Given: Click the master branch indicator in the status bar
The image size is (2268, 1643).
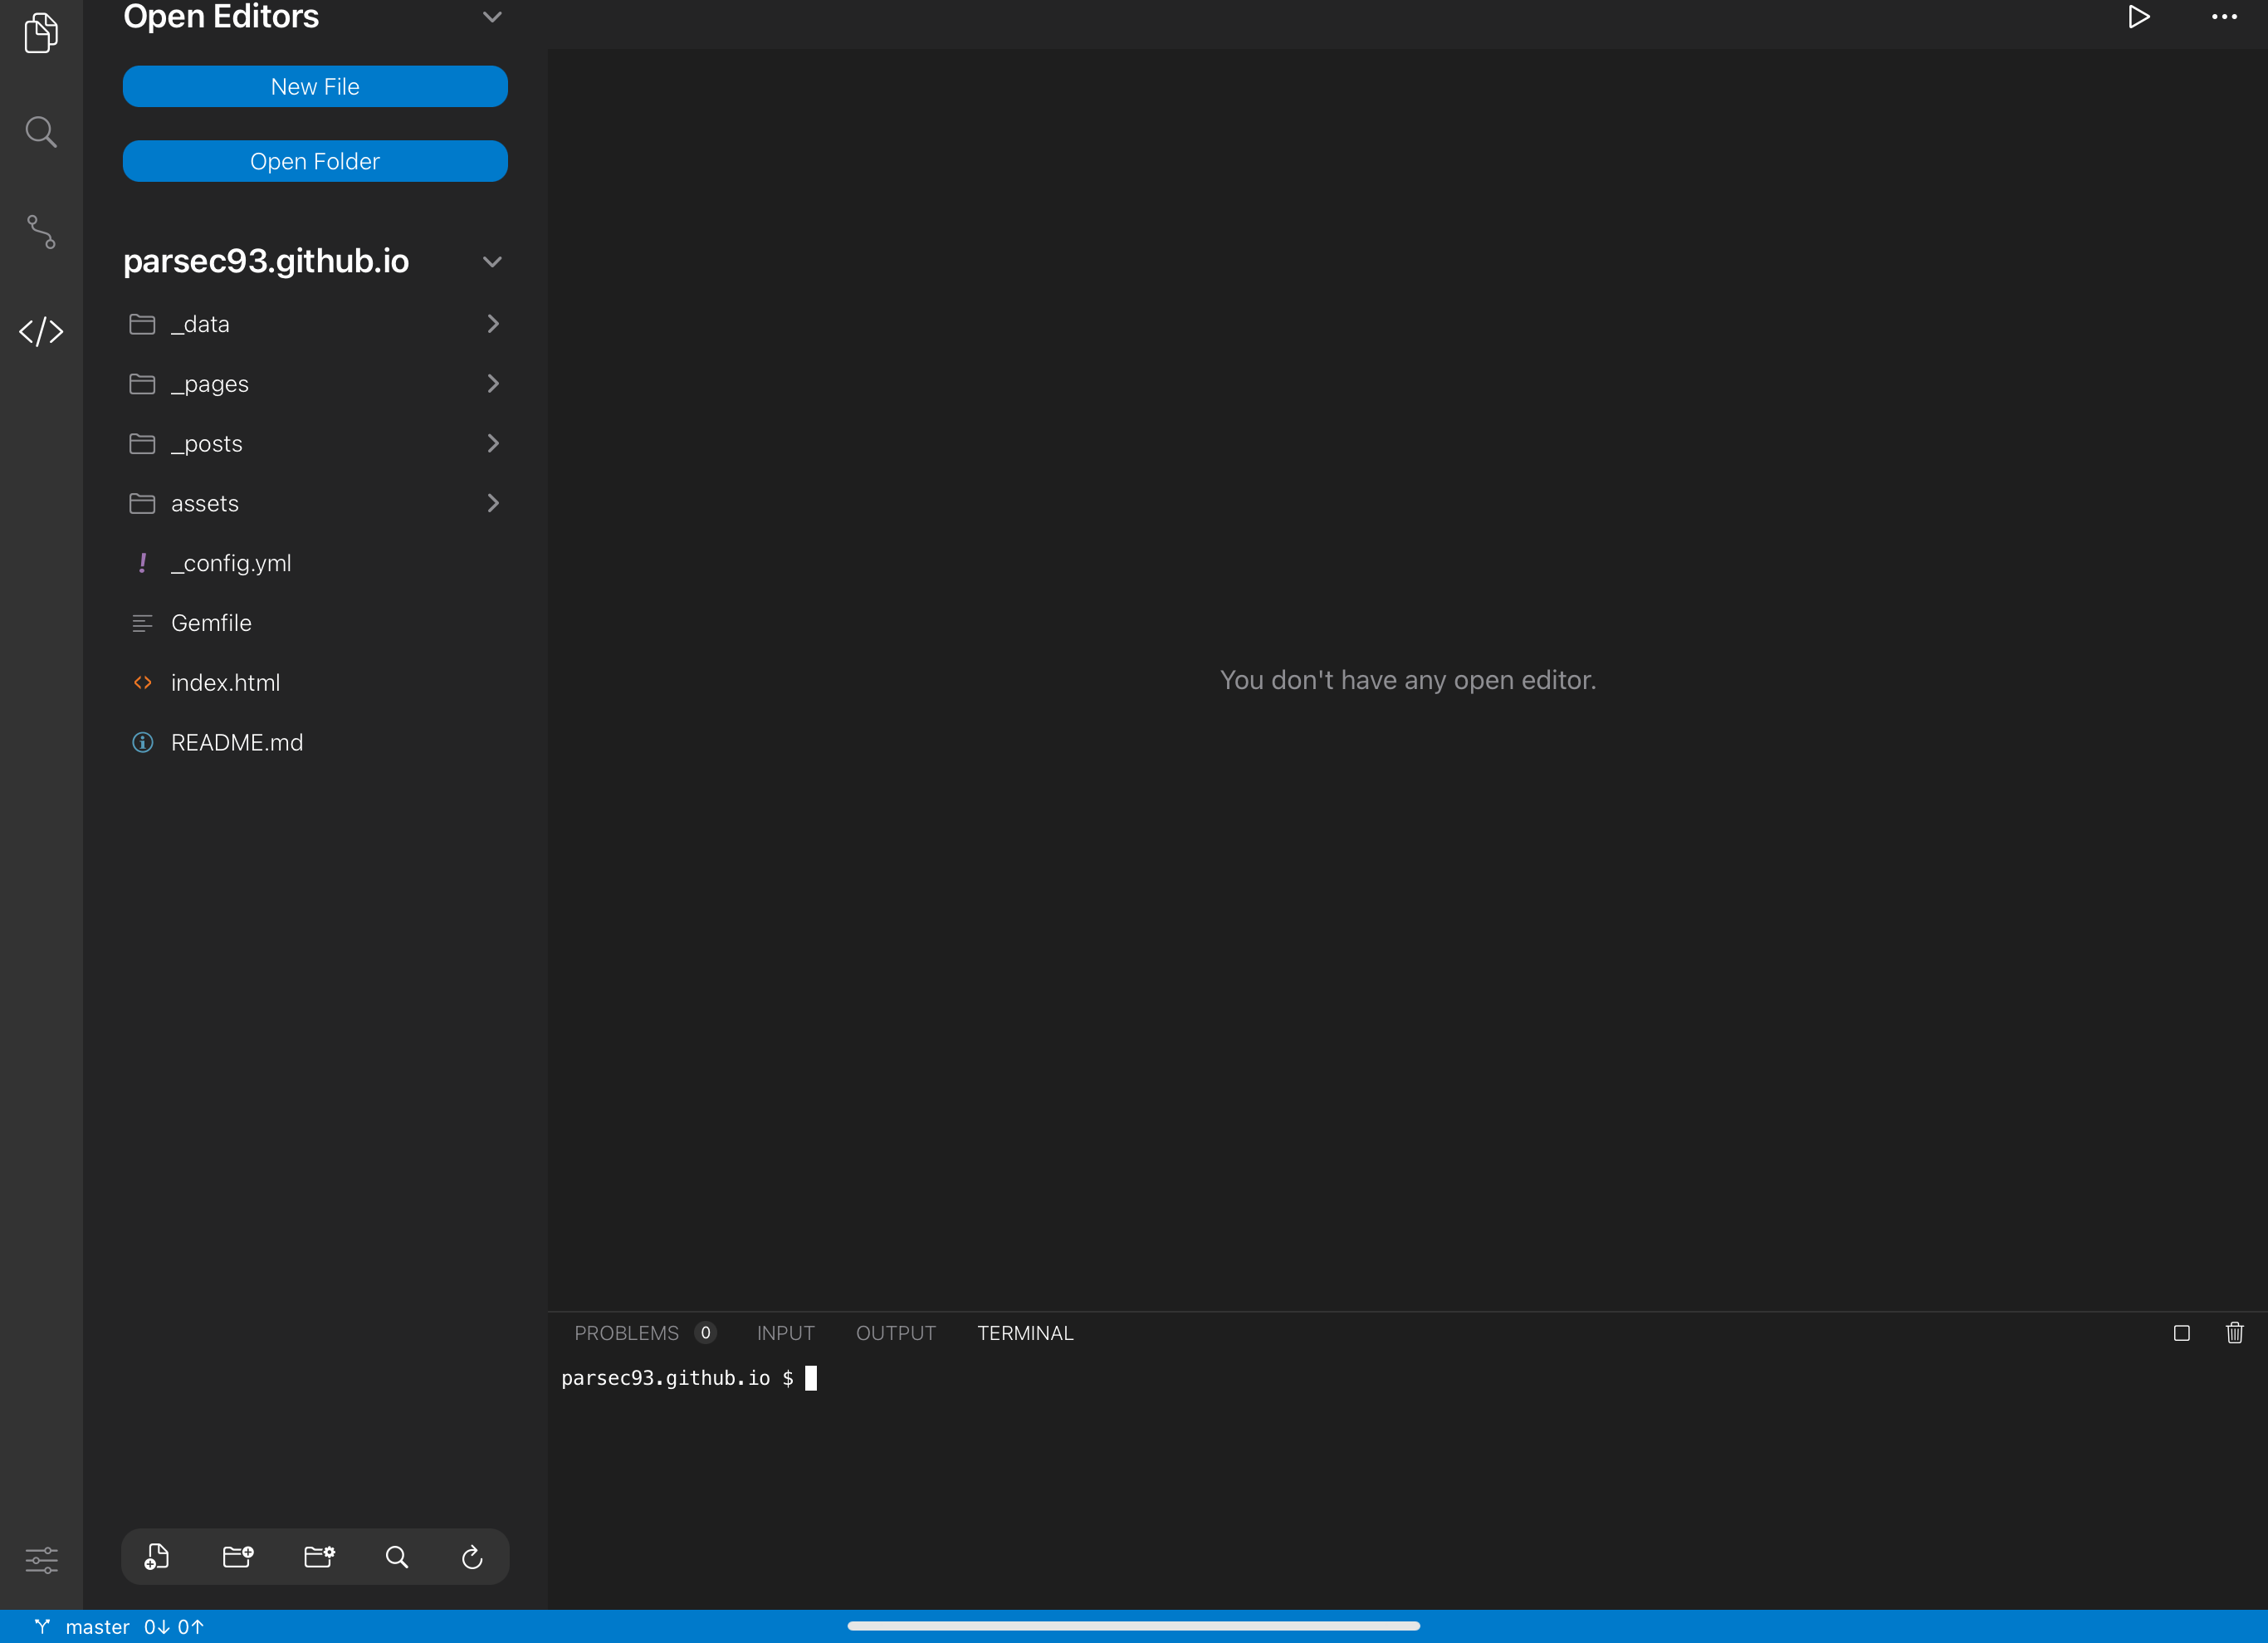Looking at the screenshot, I should point(100,1626).
